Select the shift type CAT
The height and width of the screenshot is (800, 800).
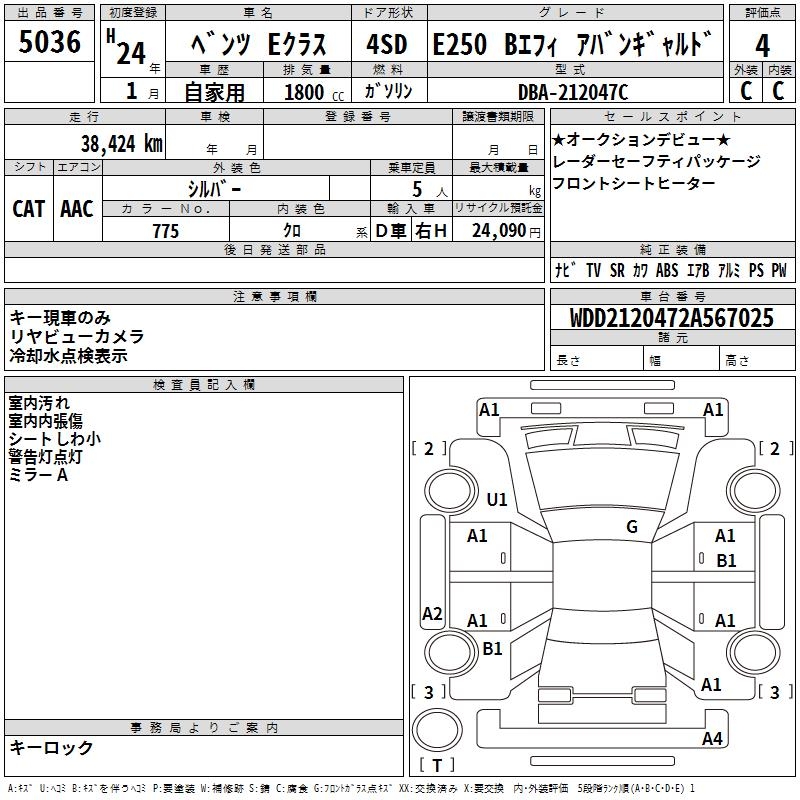pyautogui.click(x=29, y=209)
